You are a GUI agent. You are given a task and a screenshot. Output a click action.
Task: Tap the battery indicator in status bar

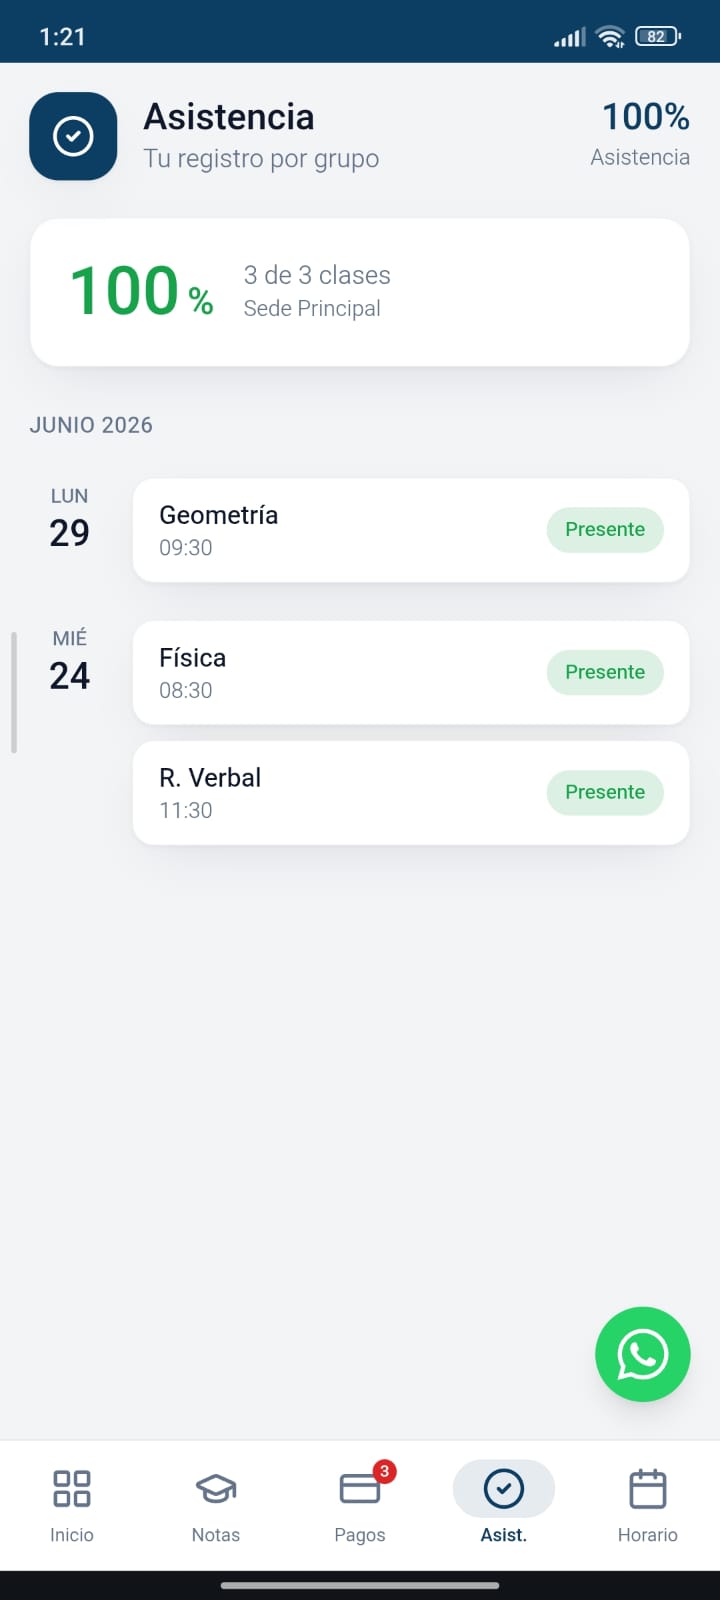(x=657, y=36)
